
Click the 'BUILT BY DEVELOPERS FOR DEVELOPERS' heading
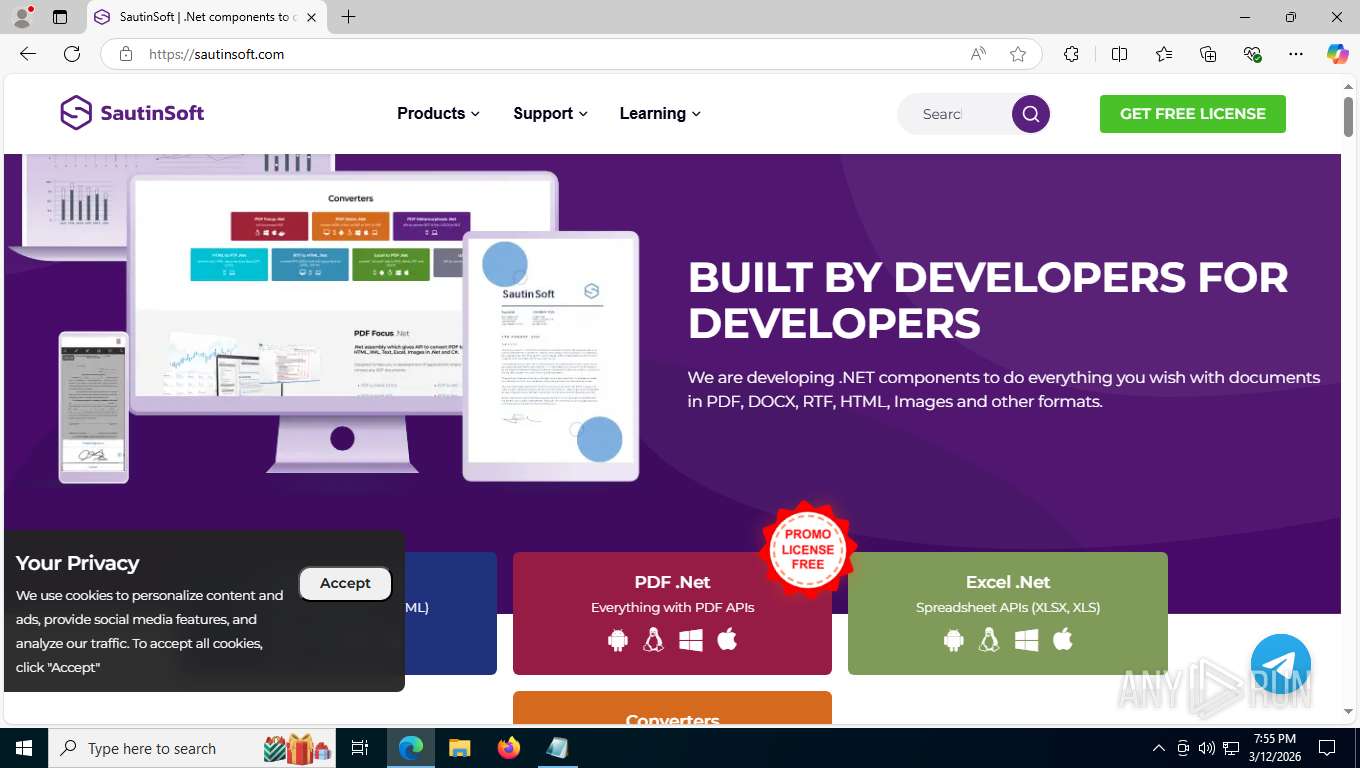988,300
